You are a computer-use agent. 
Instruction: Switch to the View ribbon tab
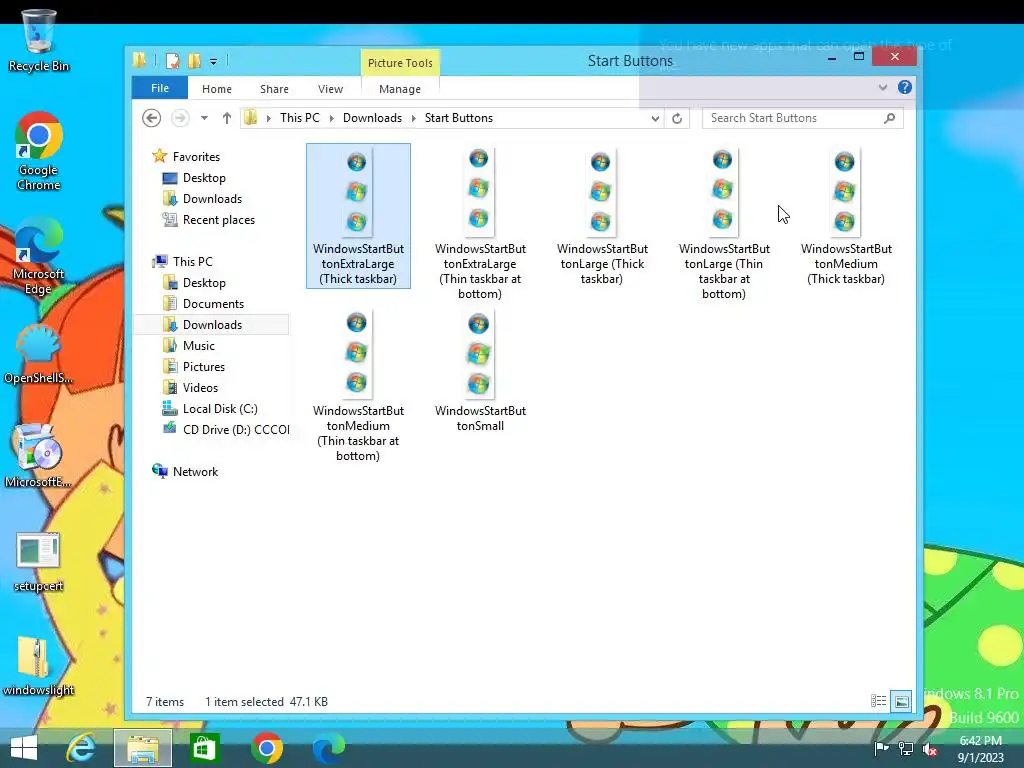[330, 89]
